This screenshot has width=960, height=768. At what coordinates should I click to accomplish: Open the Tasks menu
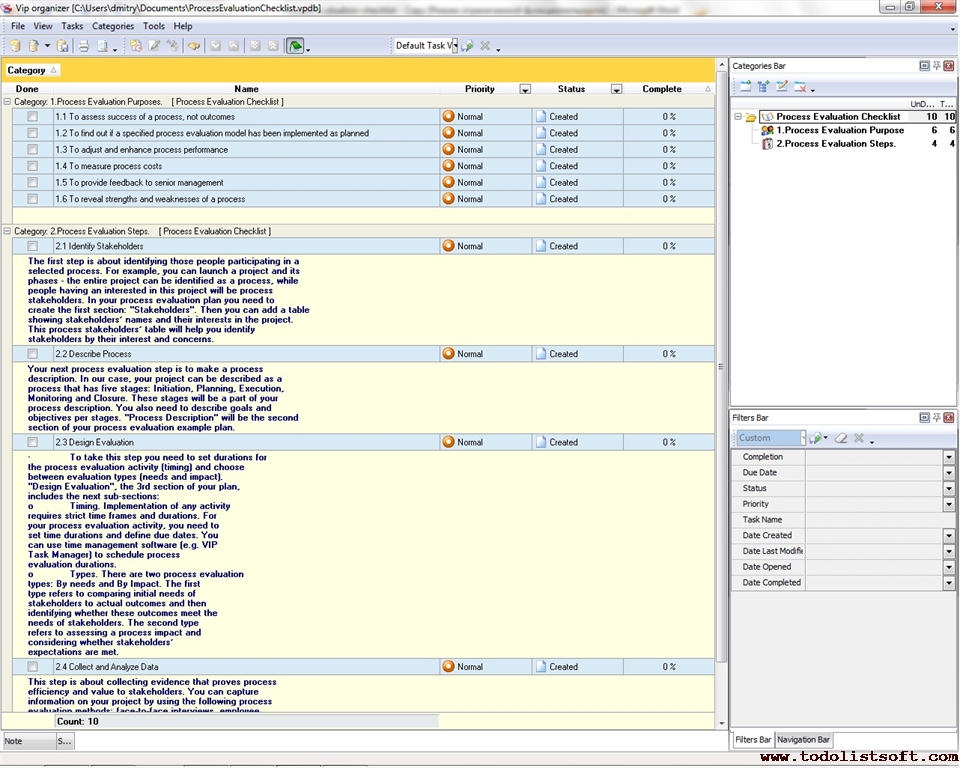(72, 26)
